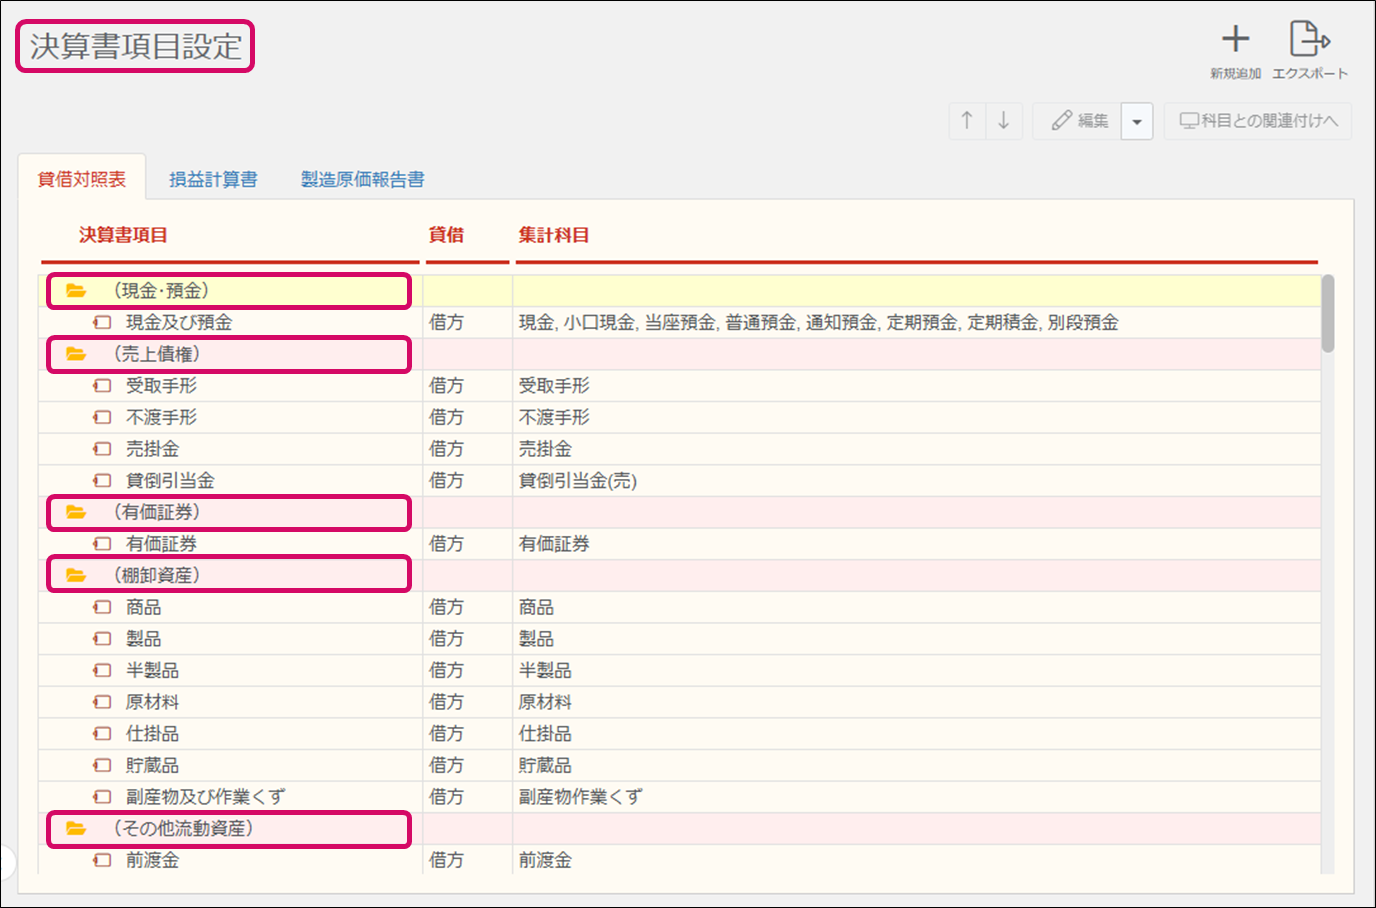This screenshot has height=908, width=1376.
Task: Move item down with down arrow
Action: (x=1004, y=121)
